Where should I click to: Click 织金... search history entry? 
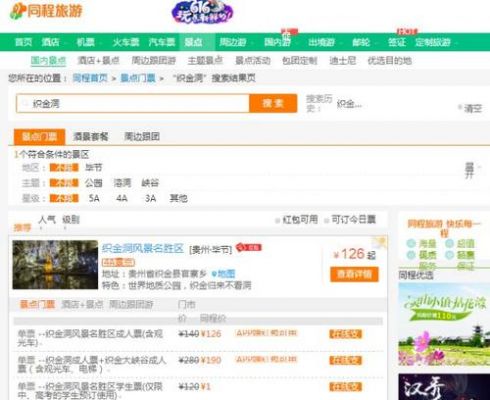coord(349,104)
